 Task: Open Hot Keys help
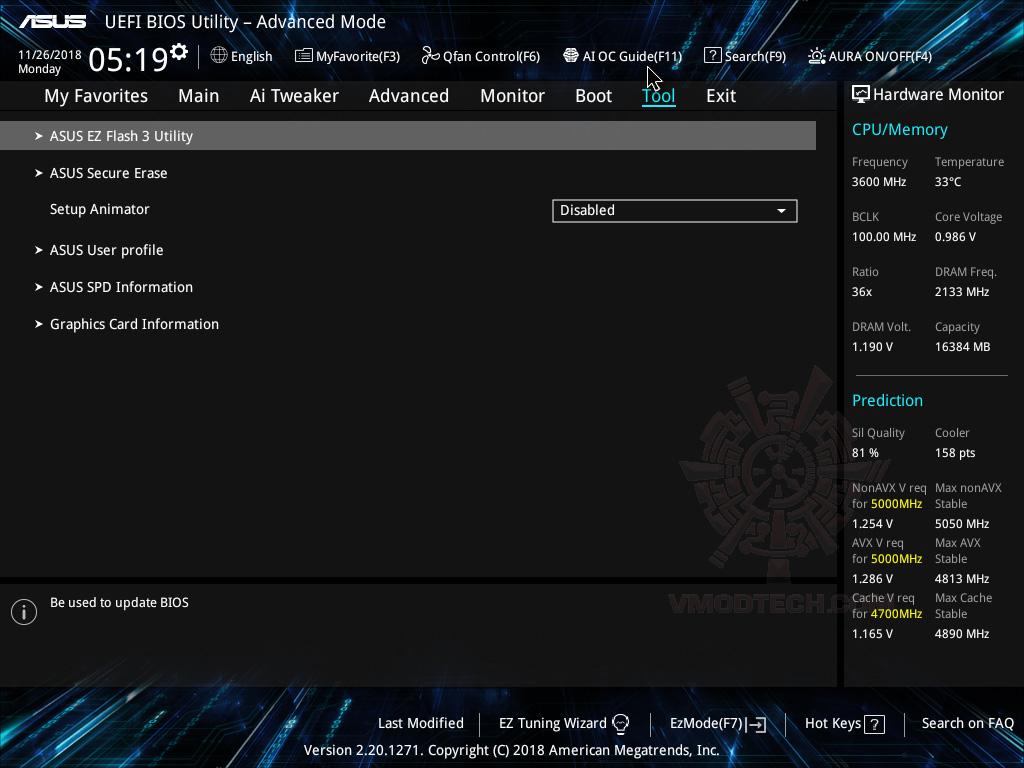click(x=833, y=724)
